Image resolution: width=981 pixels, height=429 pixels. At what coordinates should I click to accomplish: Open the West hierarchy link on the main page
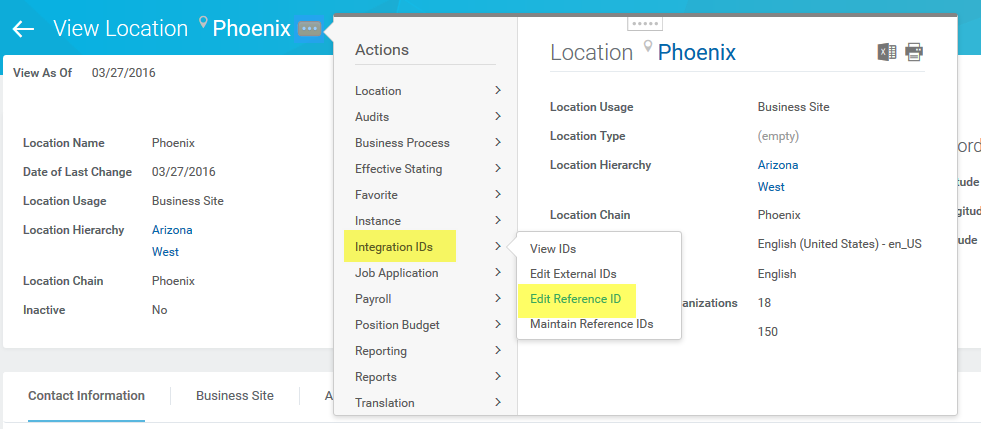(x=165, y=252)
